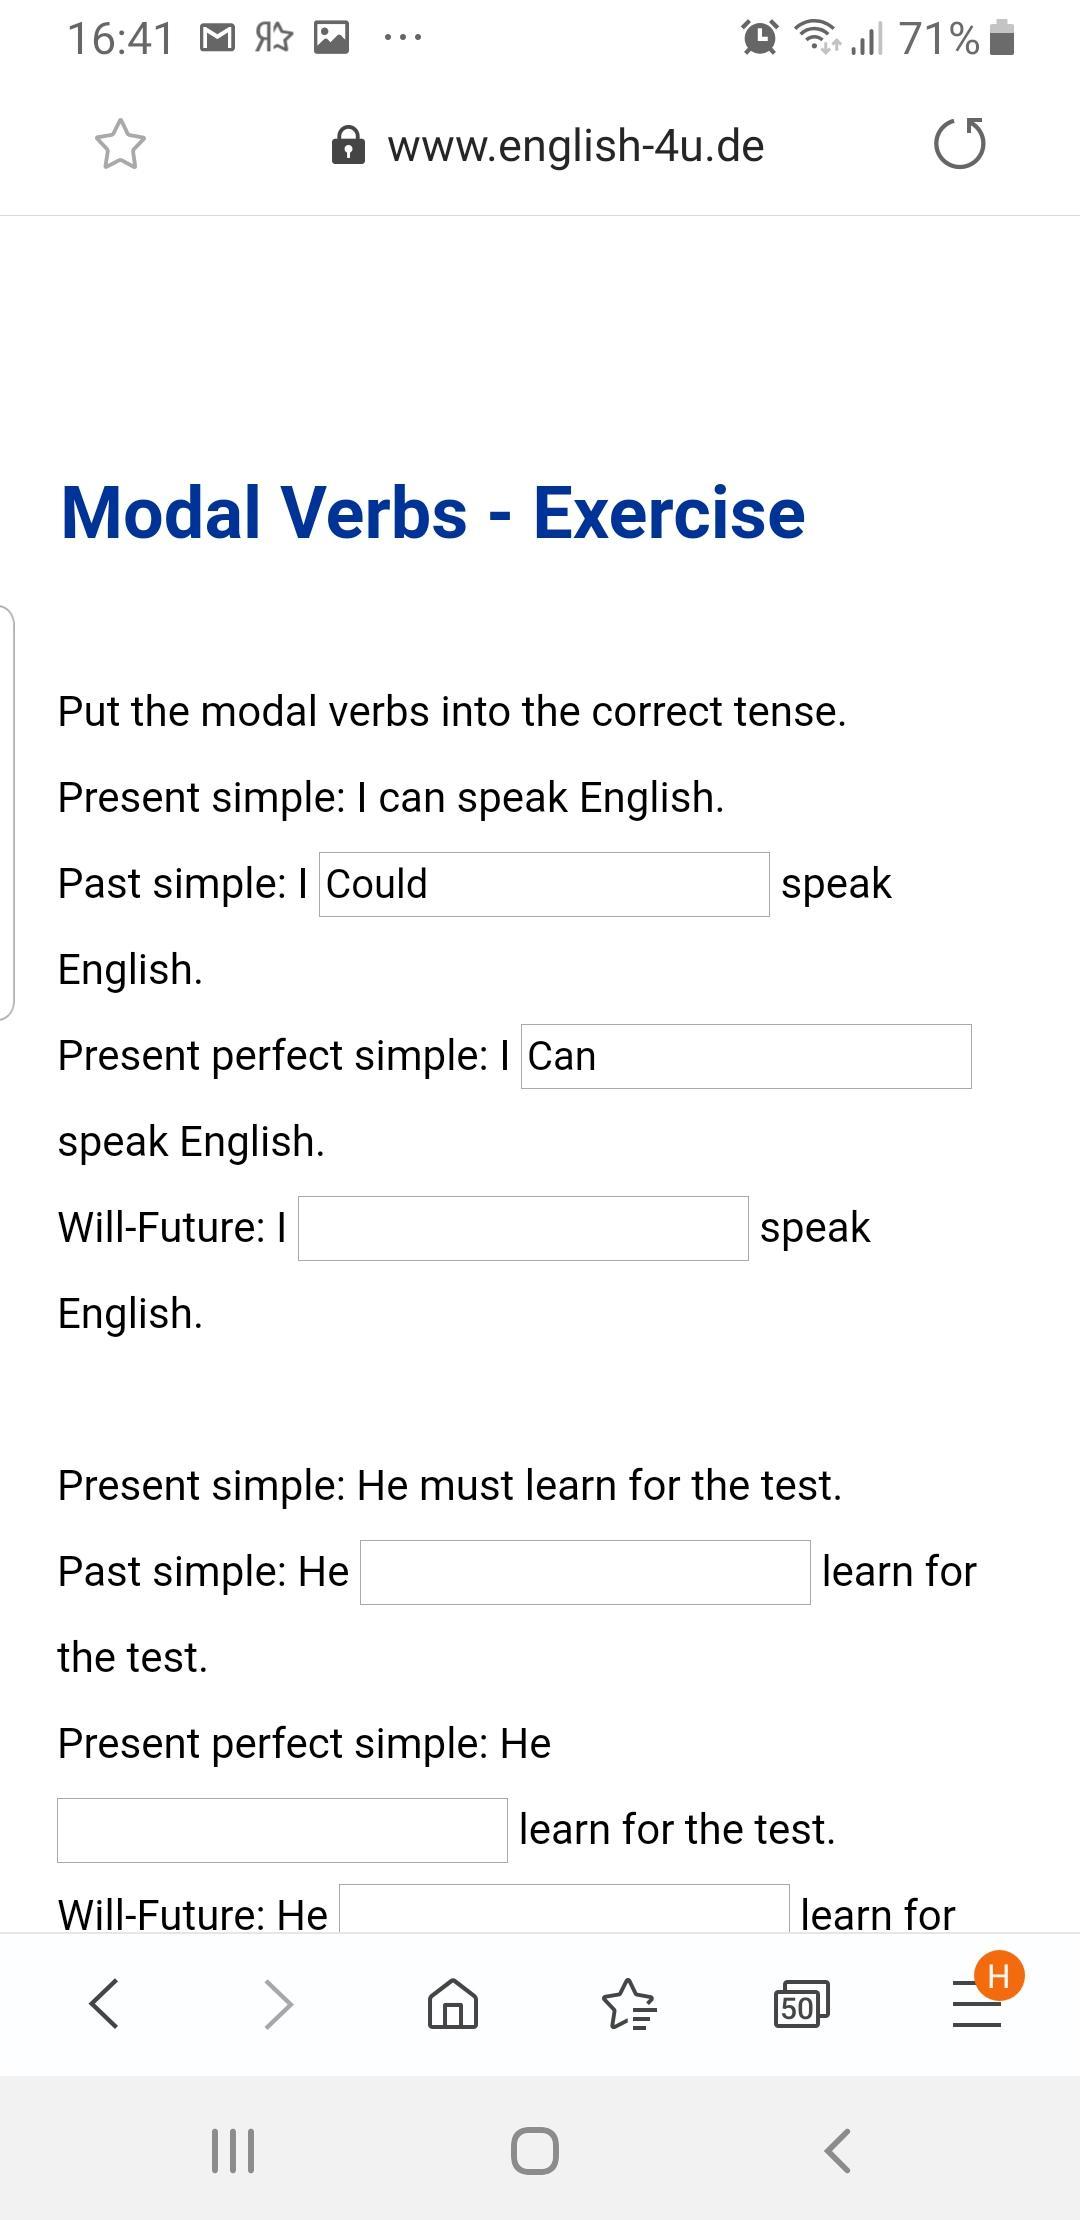Select Present perfect He learn input box
This screenshot has height=2220, width=1080.
(x=282, y=1830)
